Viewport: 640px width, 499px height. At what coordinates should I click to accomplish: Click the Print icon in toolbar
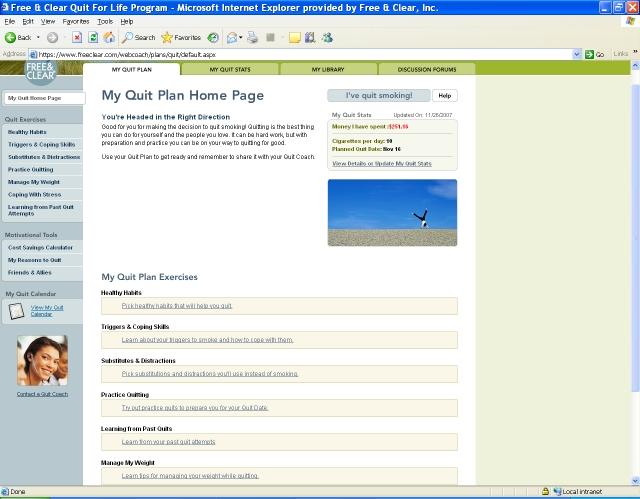pos(253,37)
